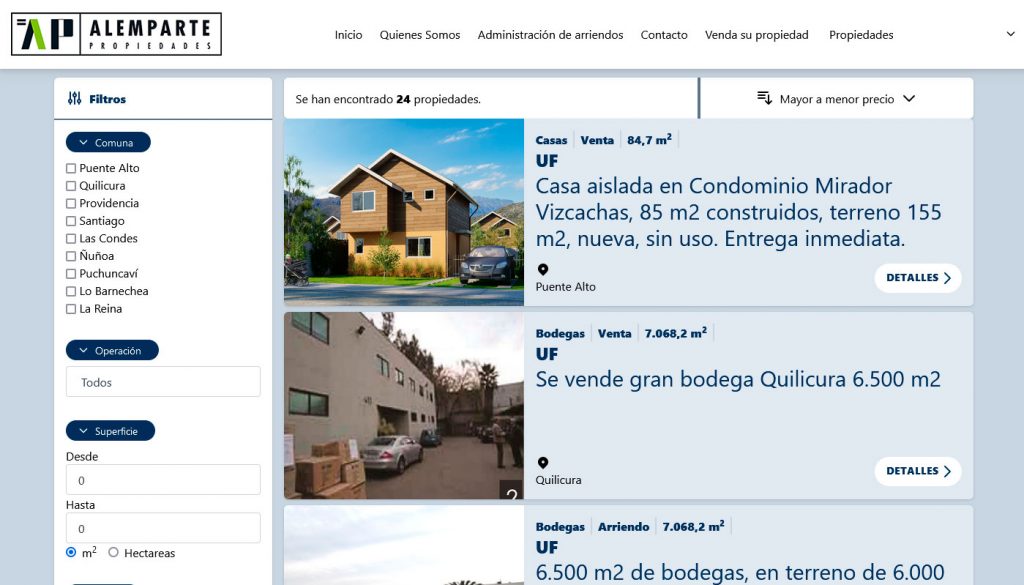Click the location pin above Puente Alto
Image resolution: width=1024 pixels, height=585 pixels.
point(543,270)
